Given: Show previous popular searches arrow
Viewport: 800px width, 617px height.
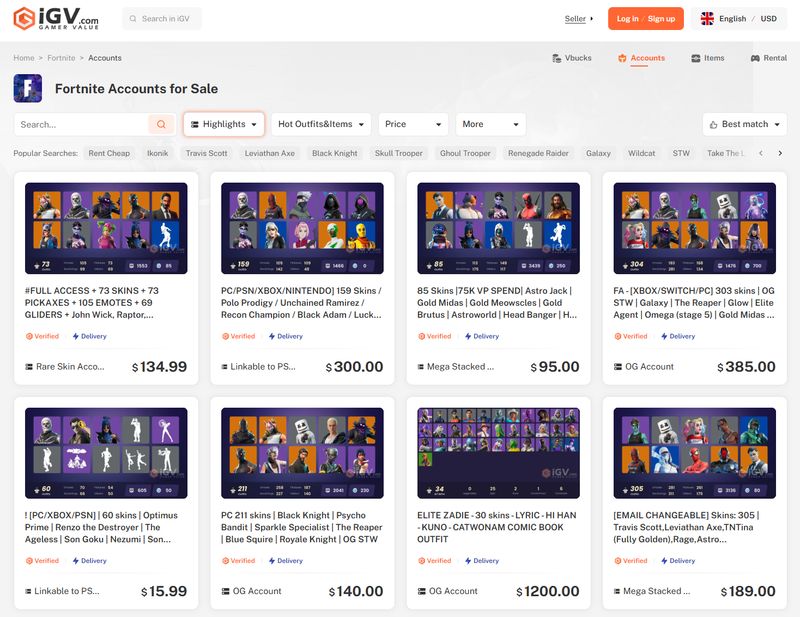Looking at the screenshot, I should (761, 153).
